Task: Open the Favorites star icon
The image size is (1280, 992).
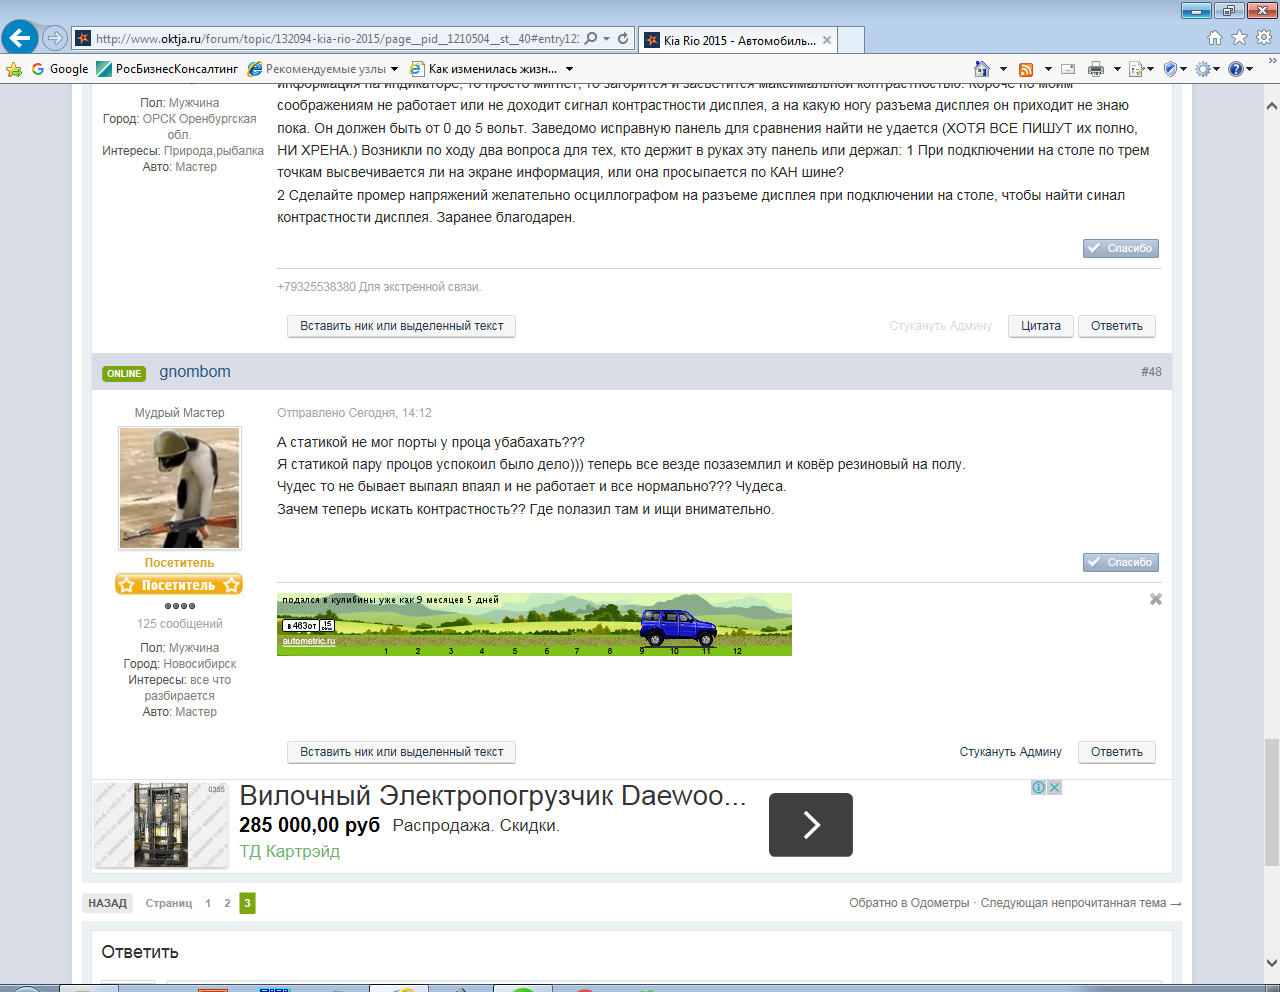Action: [x=1239, y=38]
